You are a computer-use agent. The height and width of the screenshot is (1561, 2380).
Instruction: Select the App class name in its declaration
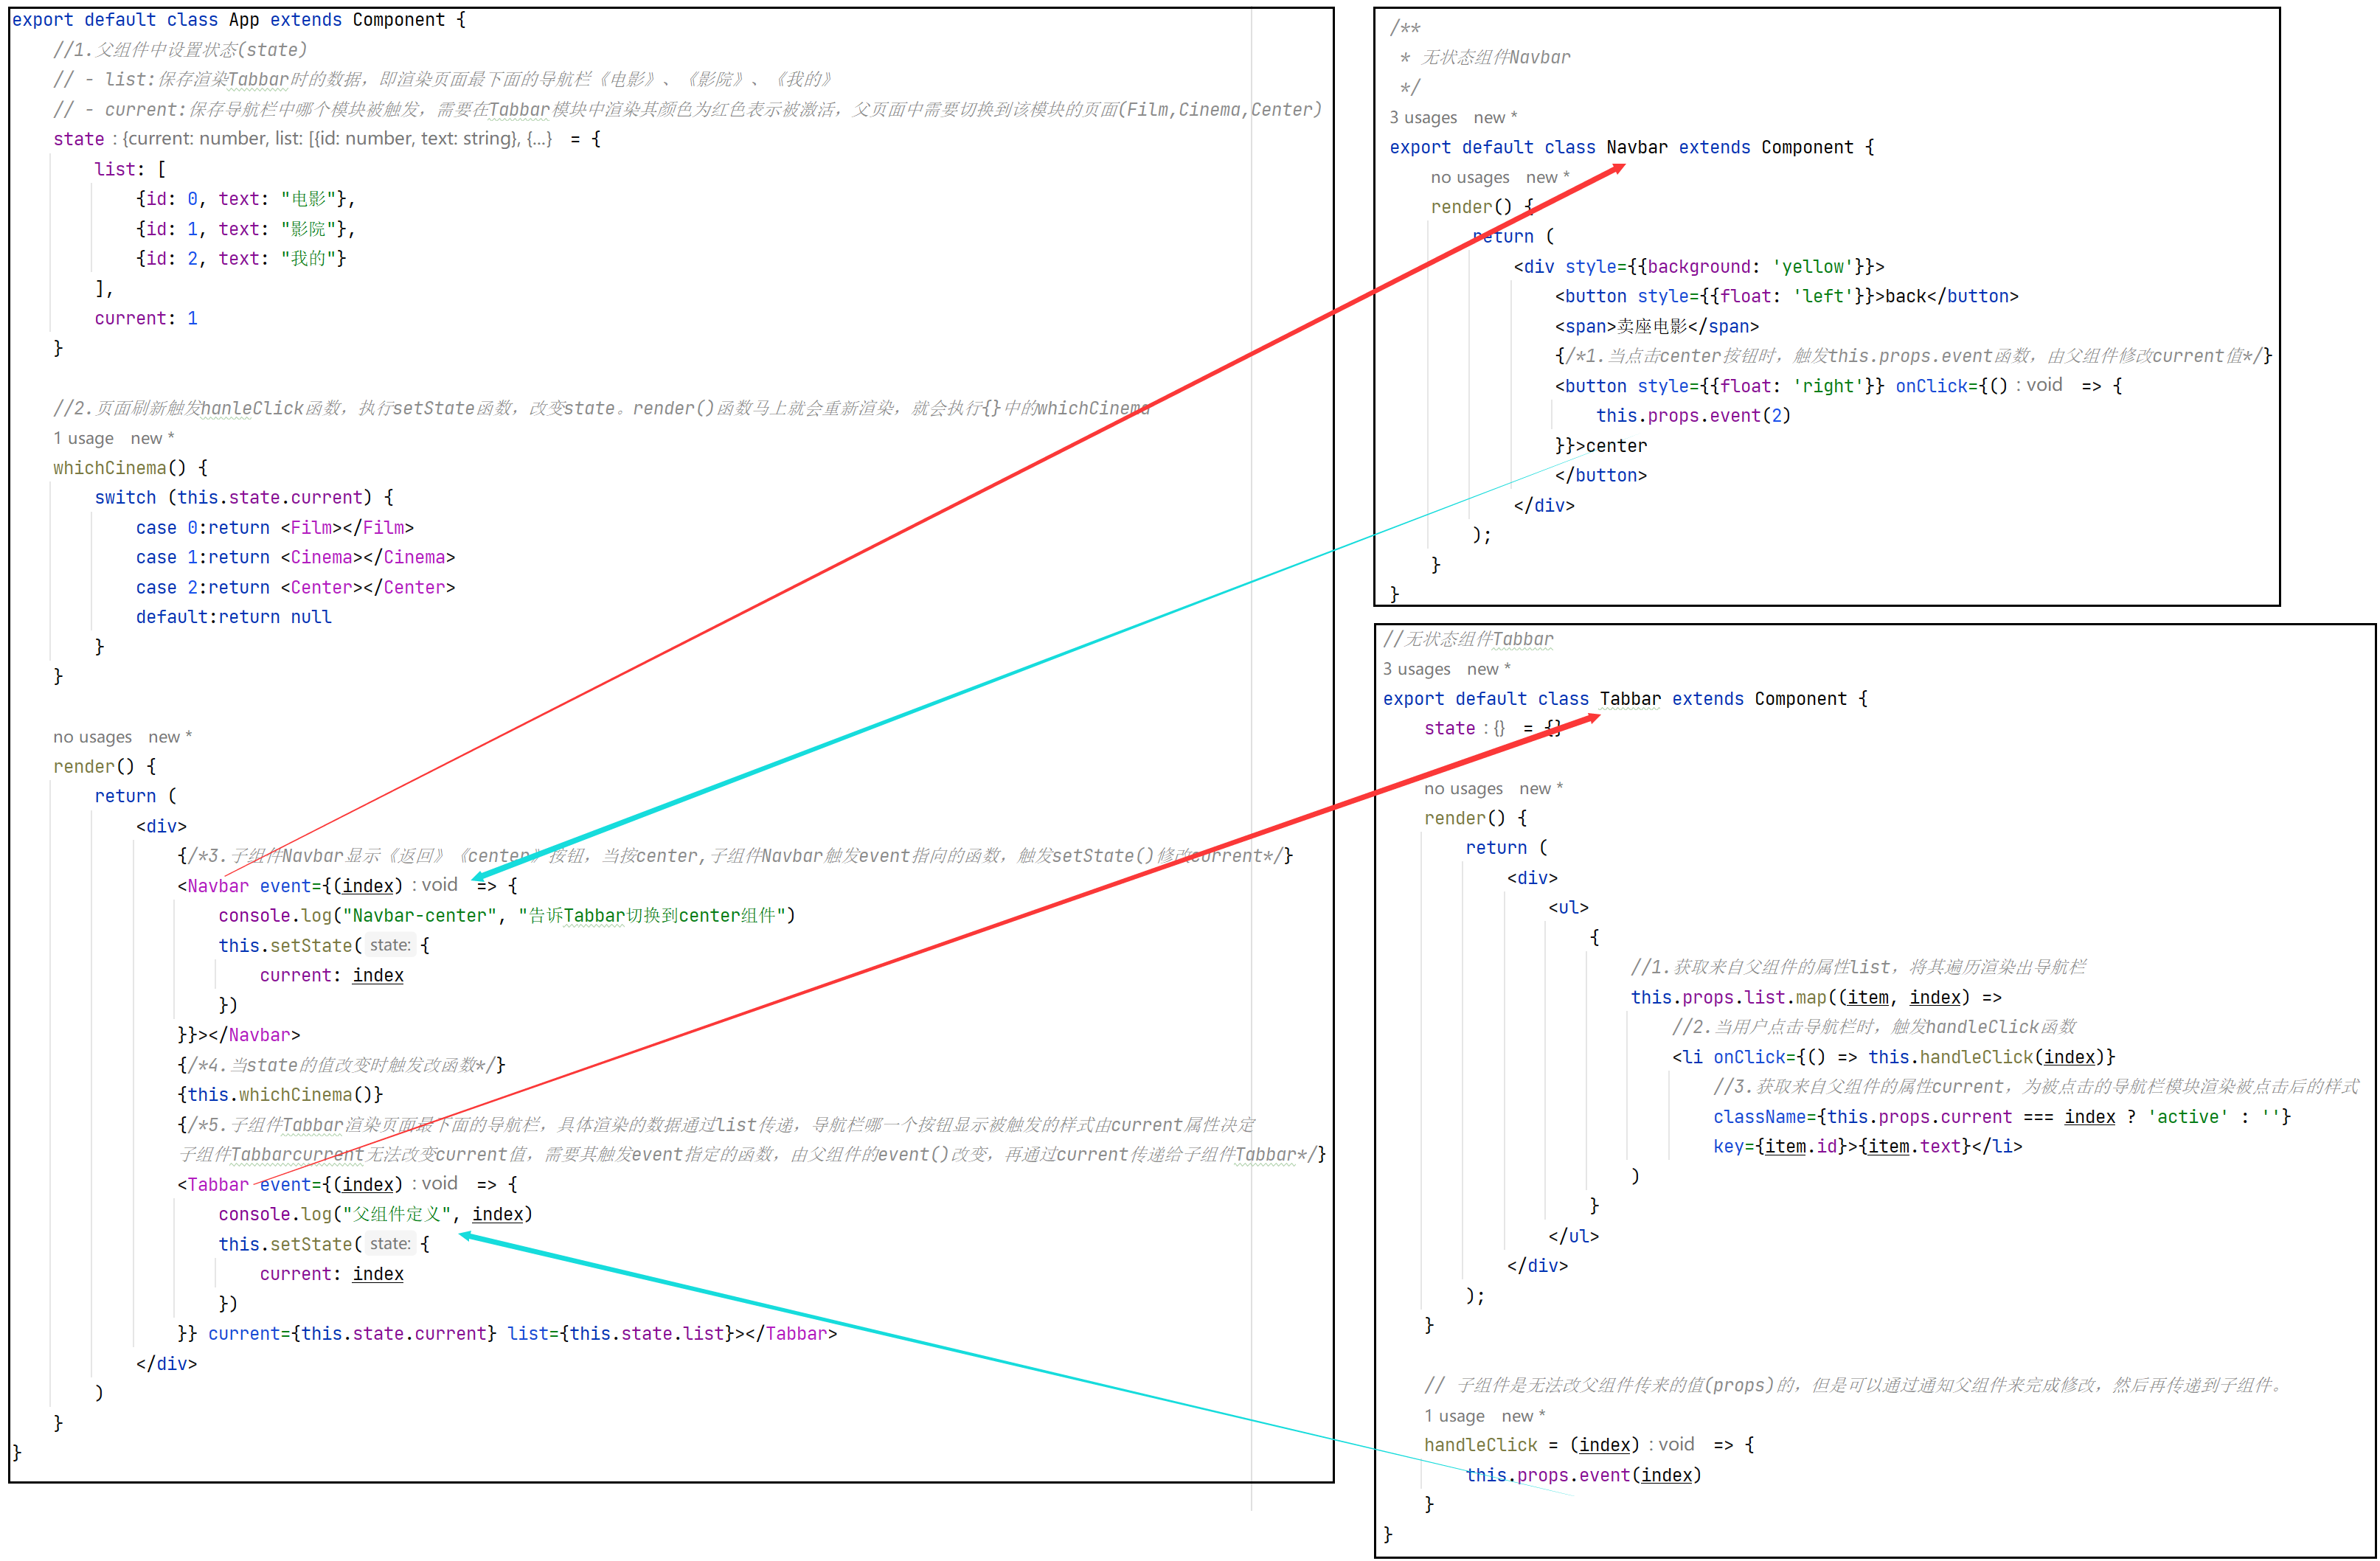pos(244,20)
